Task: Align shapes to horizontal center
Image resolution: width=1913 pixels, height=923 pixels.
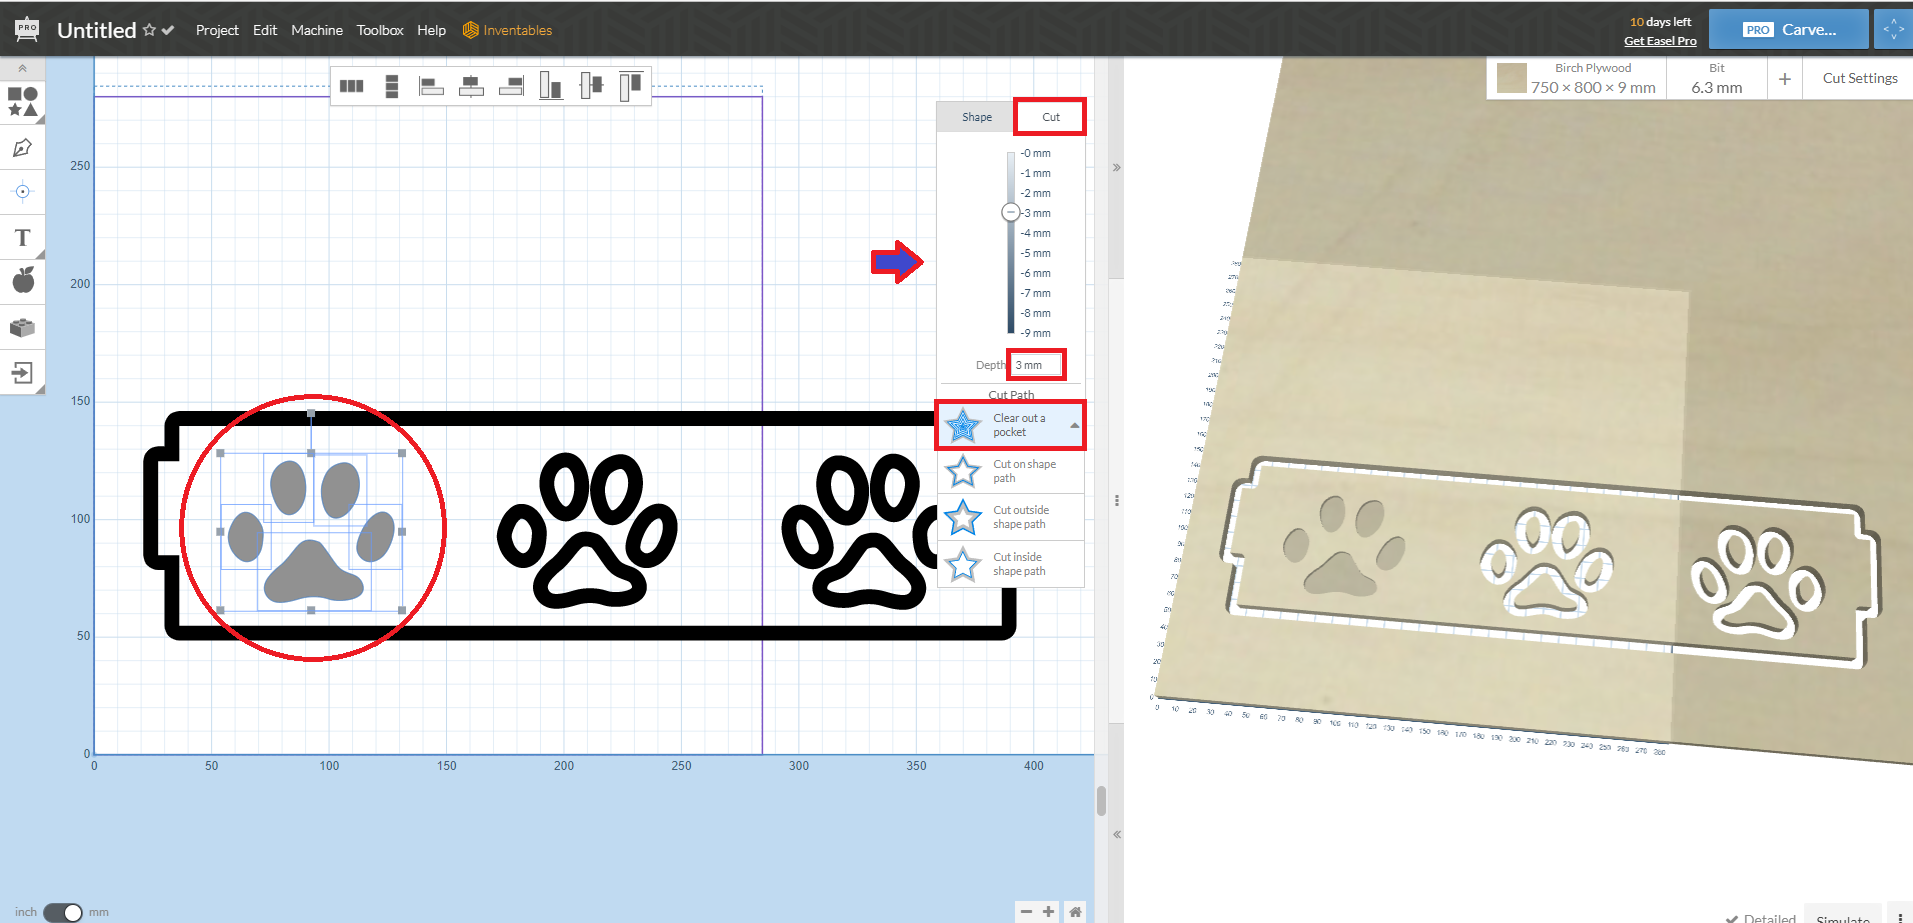Action: (471, 86)
